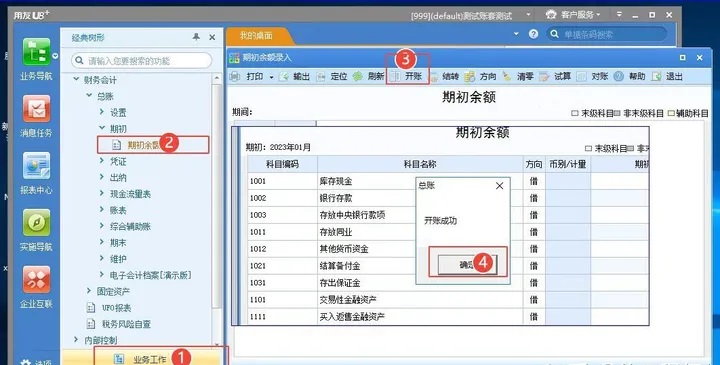Open 企业互联 in the left sidebar
Screen dimensions: 720x365
coord(36,287)
